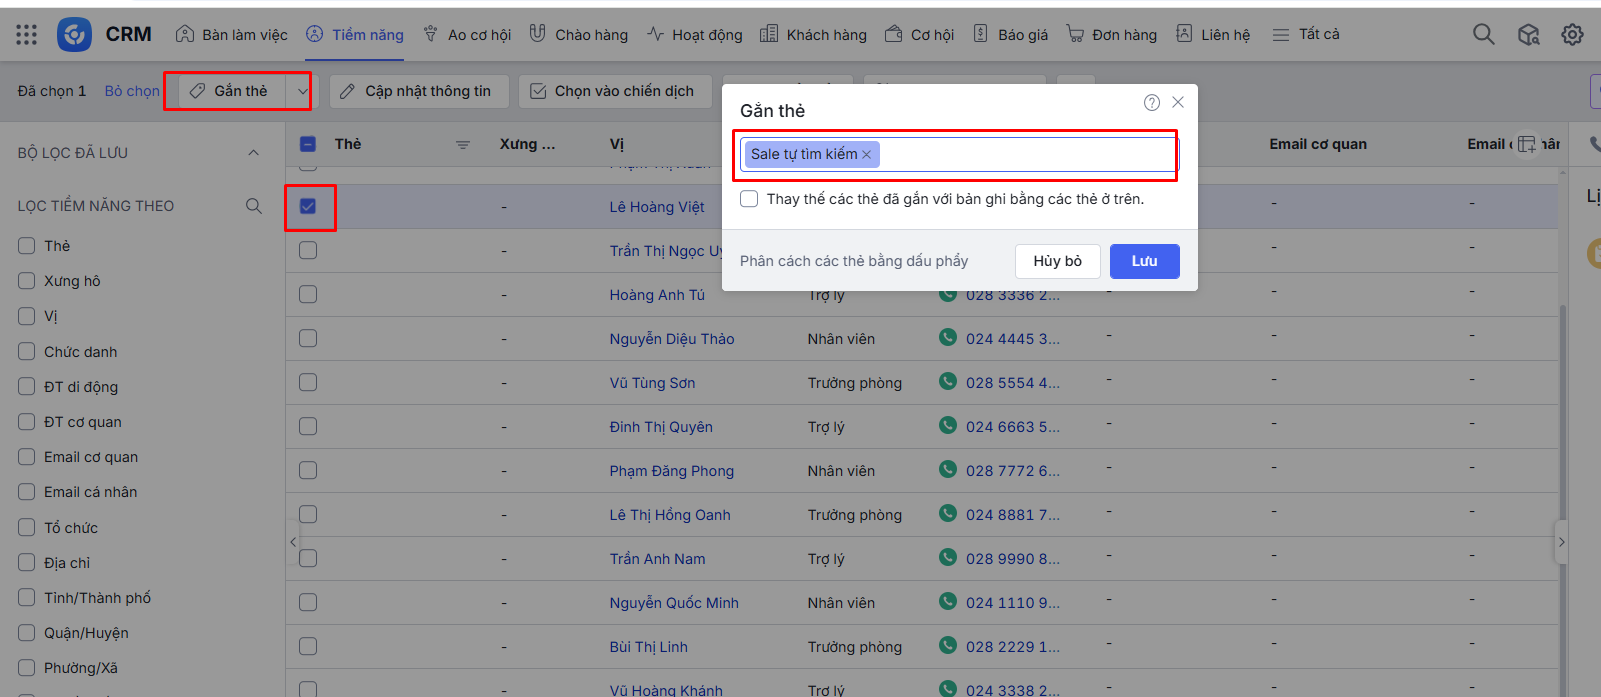Open the Vũ Tùng Sơn record link
Viewport: 1601px width, 697px height.
[652, 383]
